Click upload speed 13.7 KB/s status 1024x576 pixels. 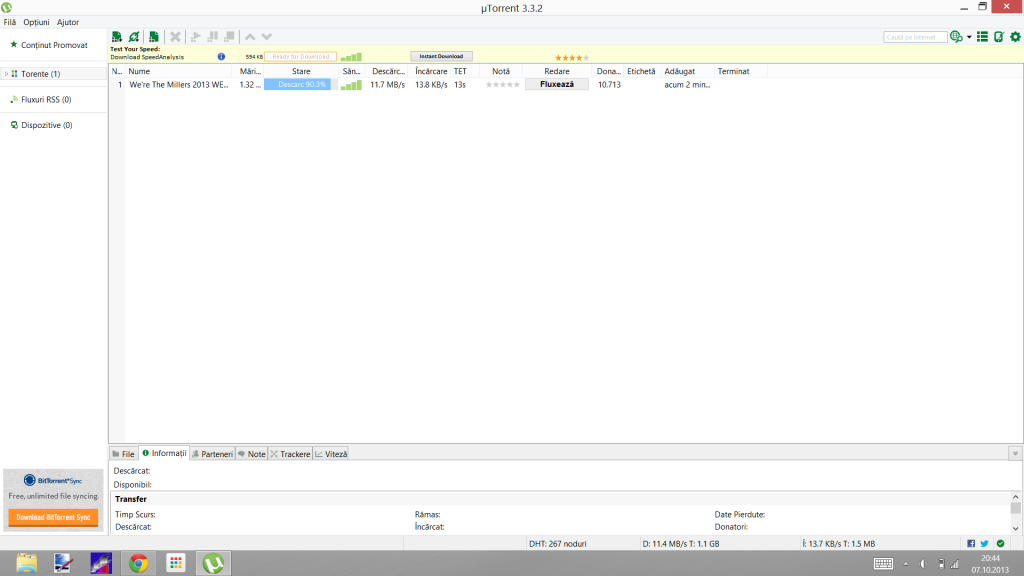(839, 543)
